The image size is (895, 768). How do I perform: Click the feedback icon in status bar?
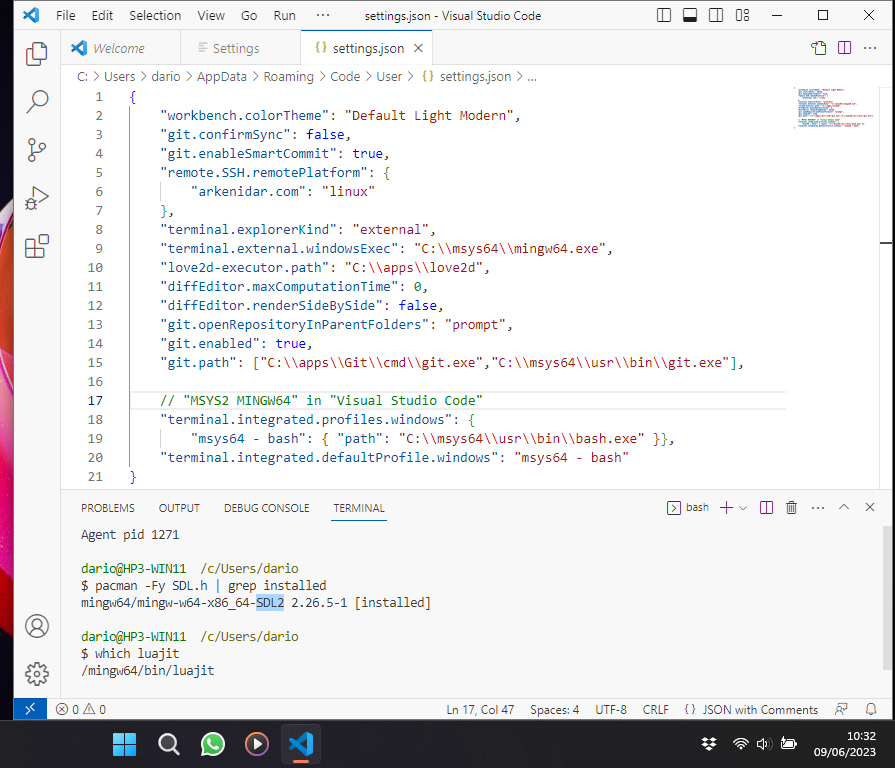click(x=841, y=709)
